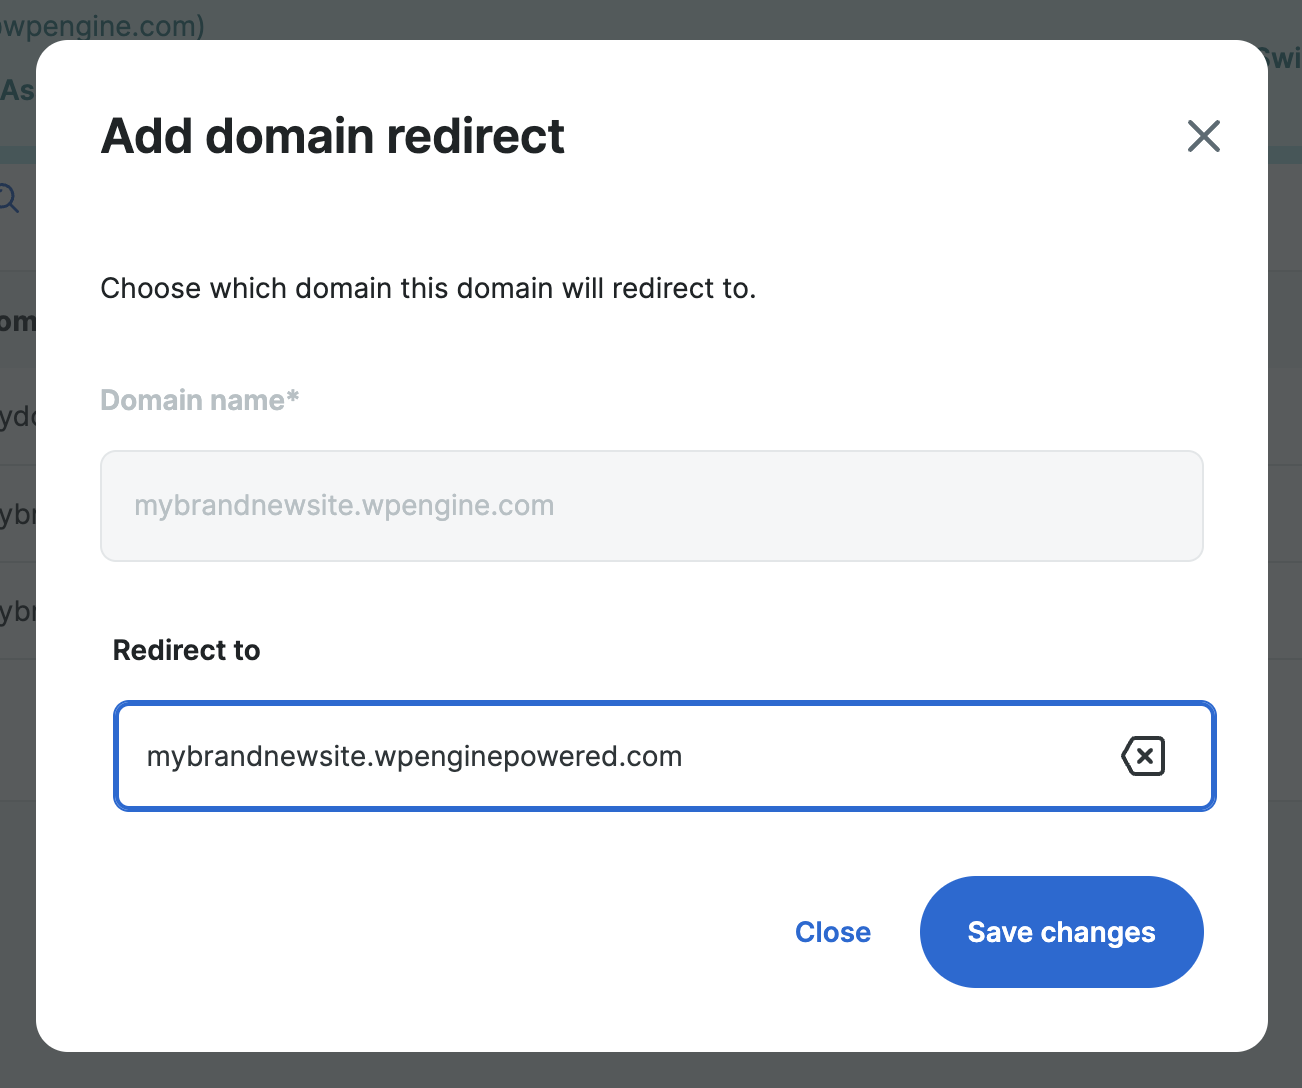Image resolution: width=1302 pixels, height=1088 pixels.
Task: Click the 'Redirect to' field label
Action: point(186,649)
